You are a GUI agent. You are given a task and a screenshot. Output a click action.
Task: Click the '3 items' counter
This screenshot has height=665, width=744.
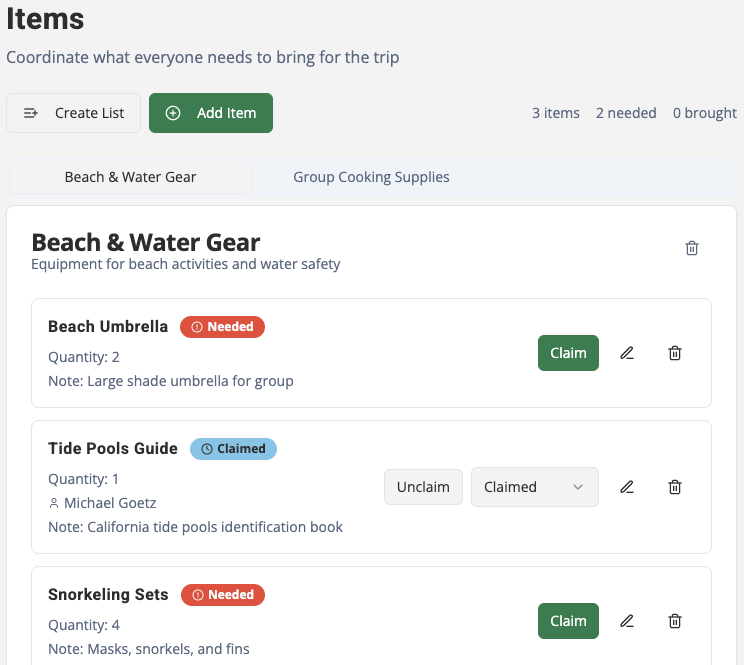[556, 113]
